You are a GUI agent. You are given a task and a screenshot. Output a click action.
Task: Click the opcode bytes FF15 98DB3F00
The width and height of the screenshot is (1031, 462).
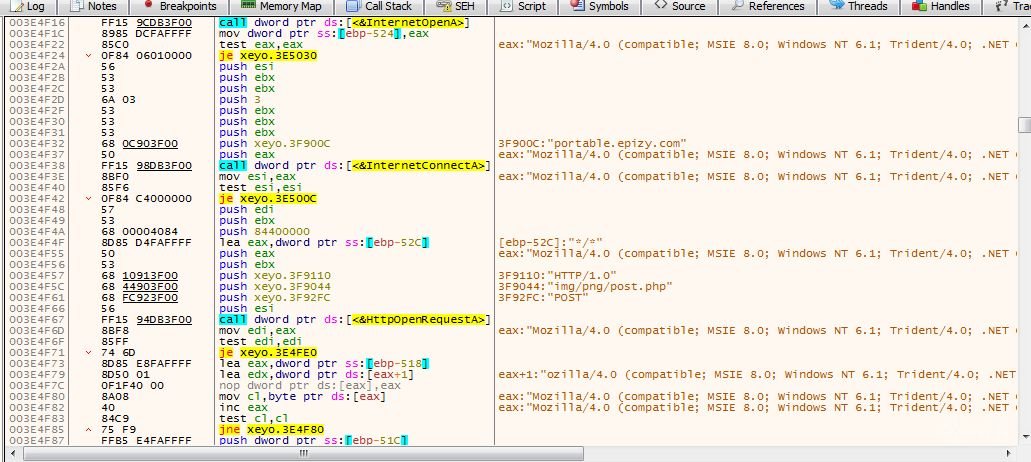pos(147,166)
